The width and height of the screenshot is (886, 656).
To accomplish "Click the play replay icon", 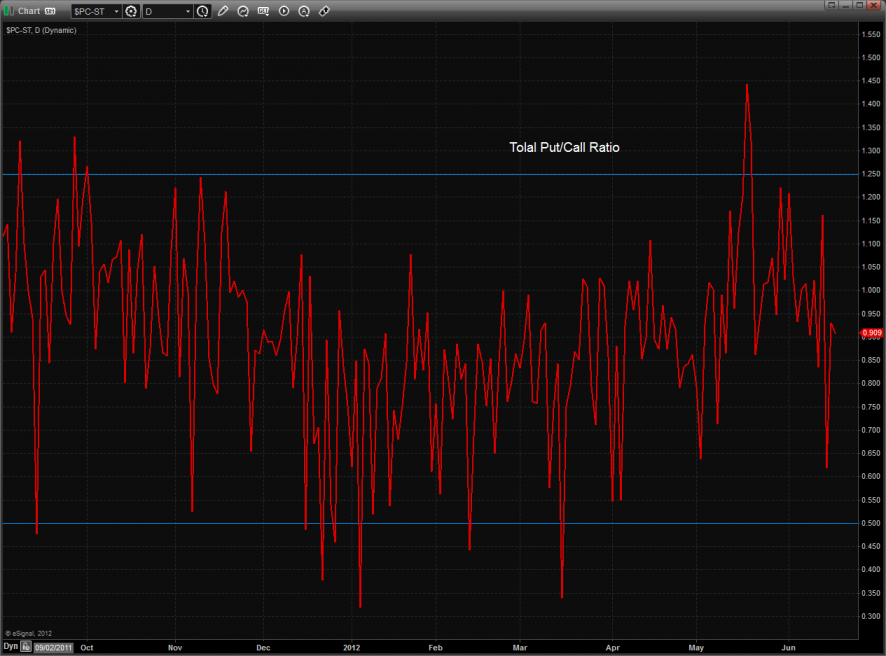I will (x=284, y=11).
